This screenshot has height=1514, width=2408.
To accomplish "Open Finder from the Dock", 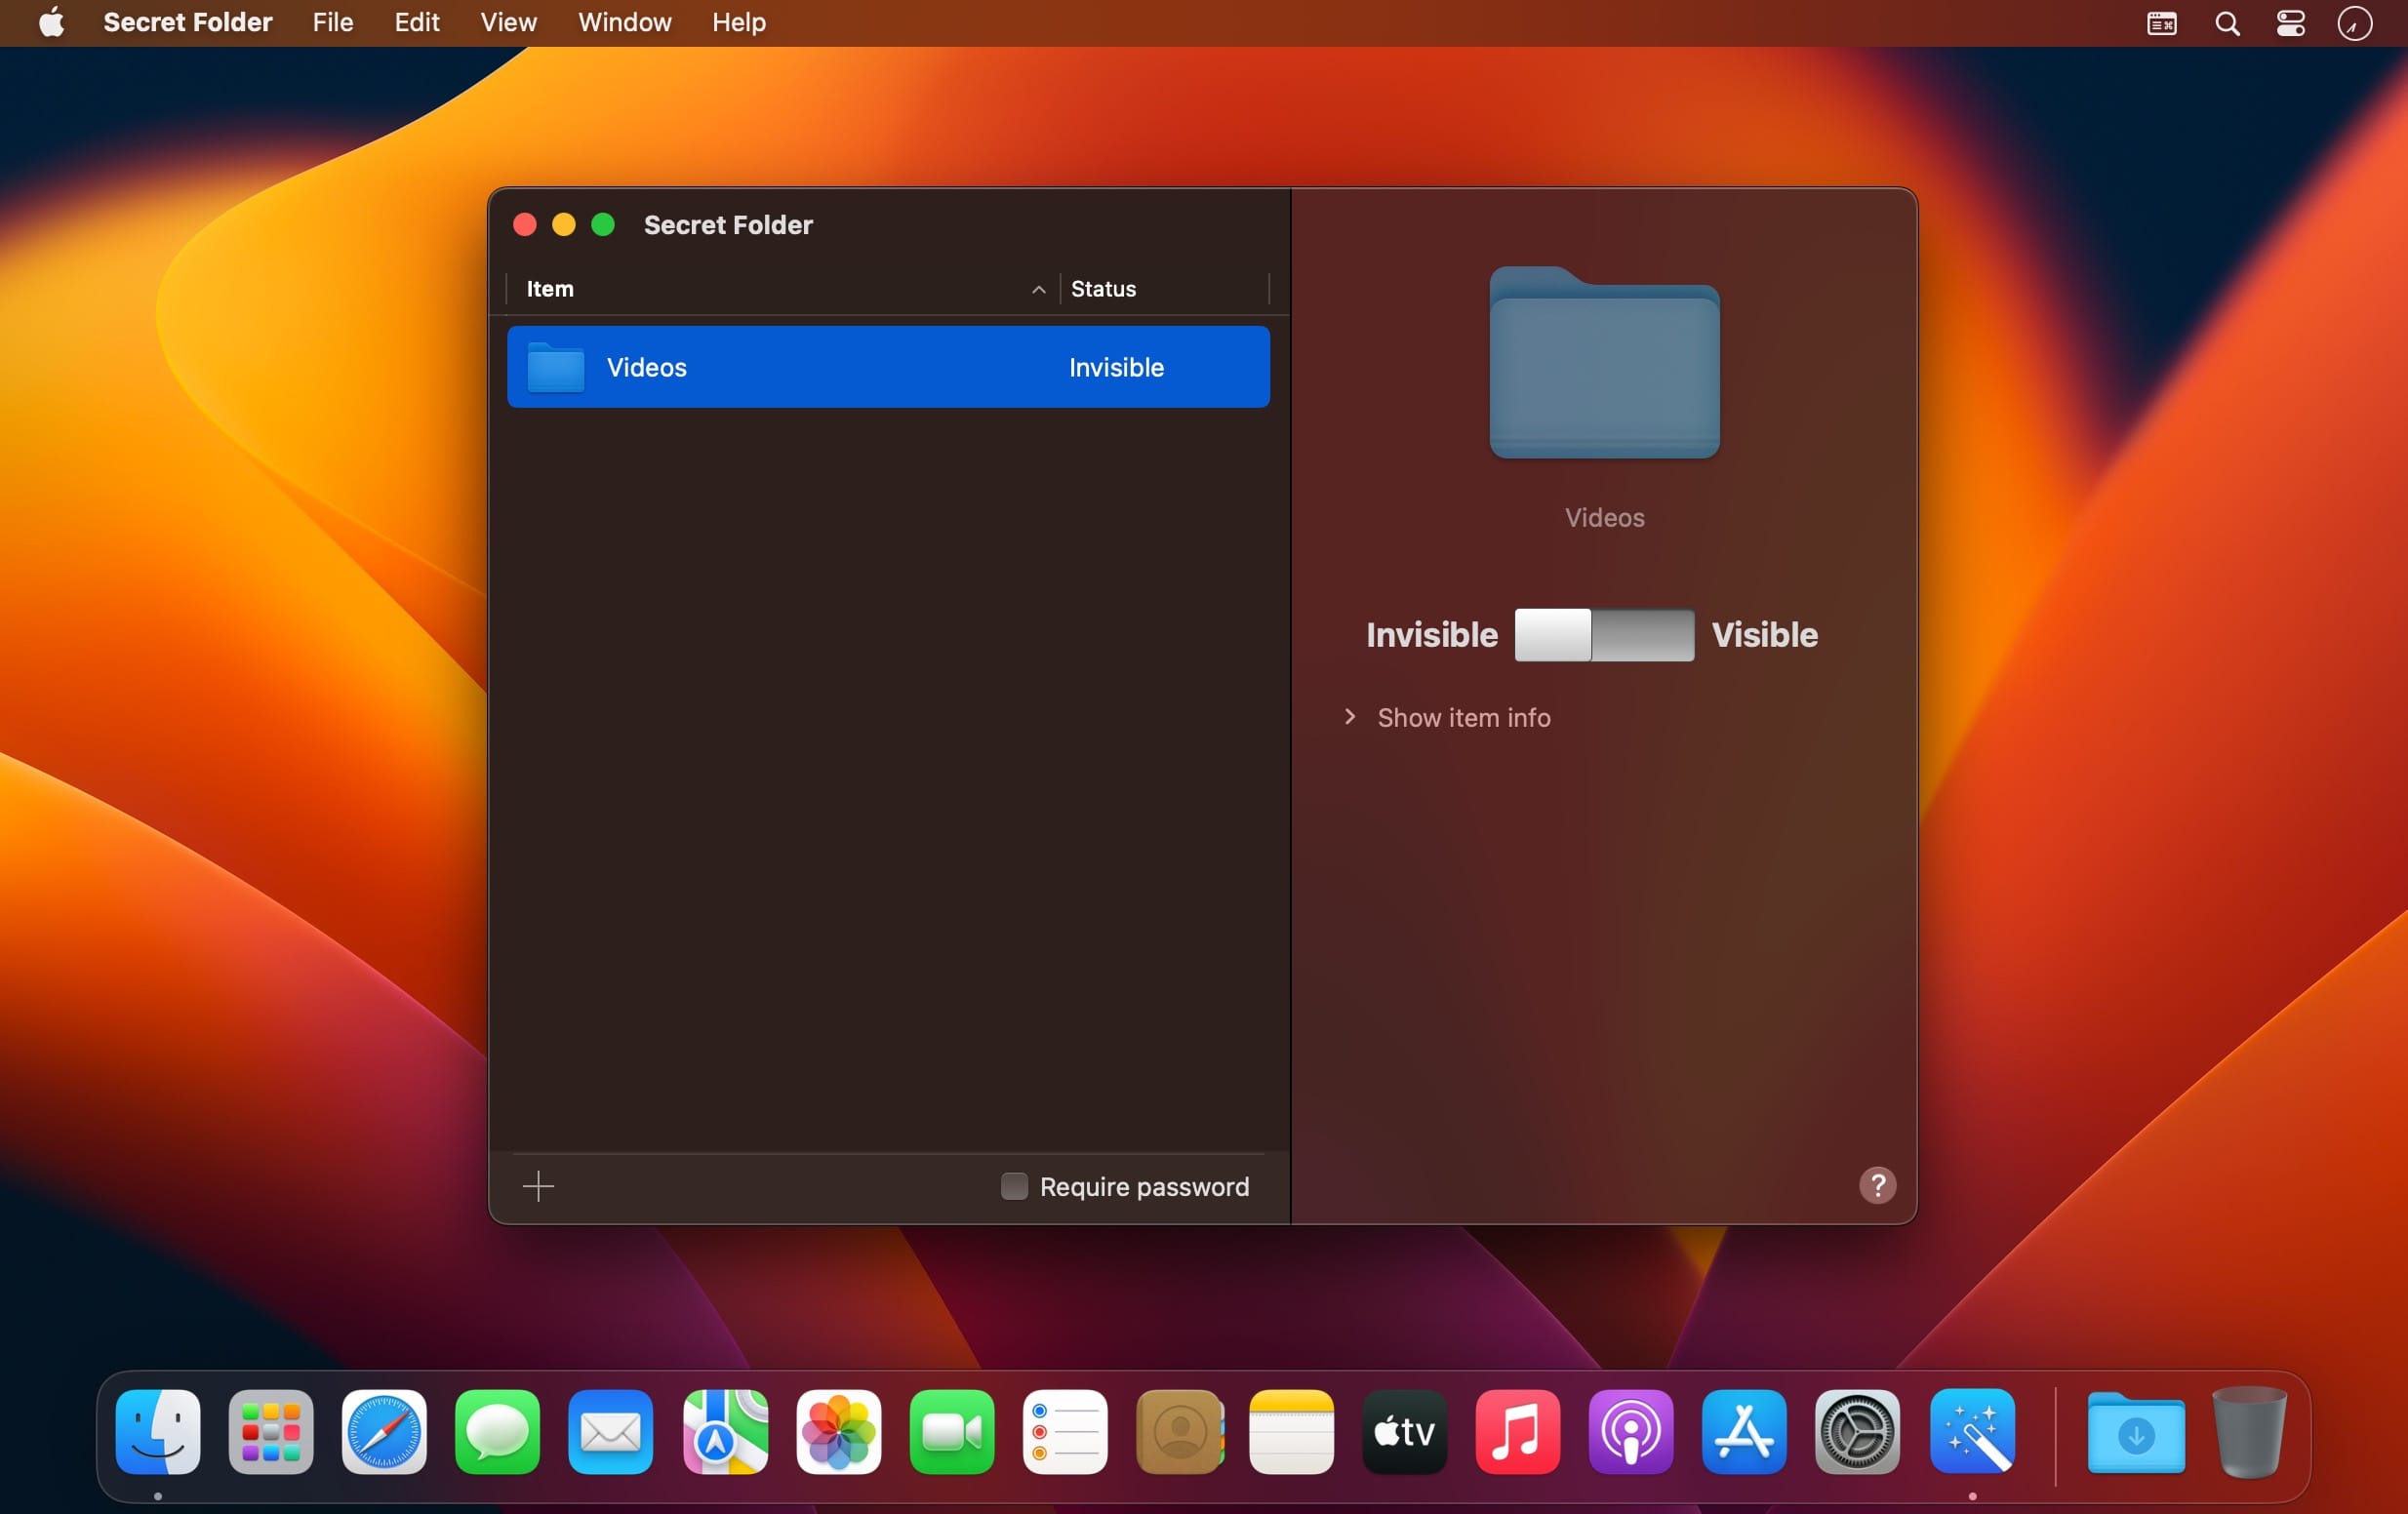I will [x=158, y=1430].
